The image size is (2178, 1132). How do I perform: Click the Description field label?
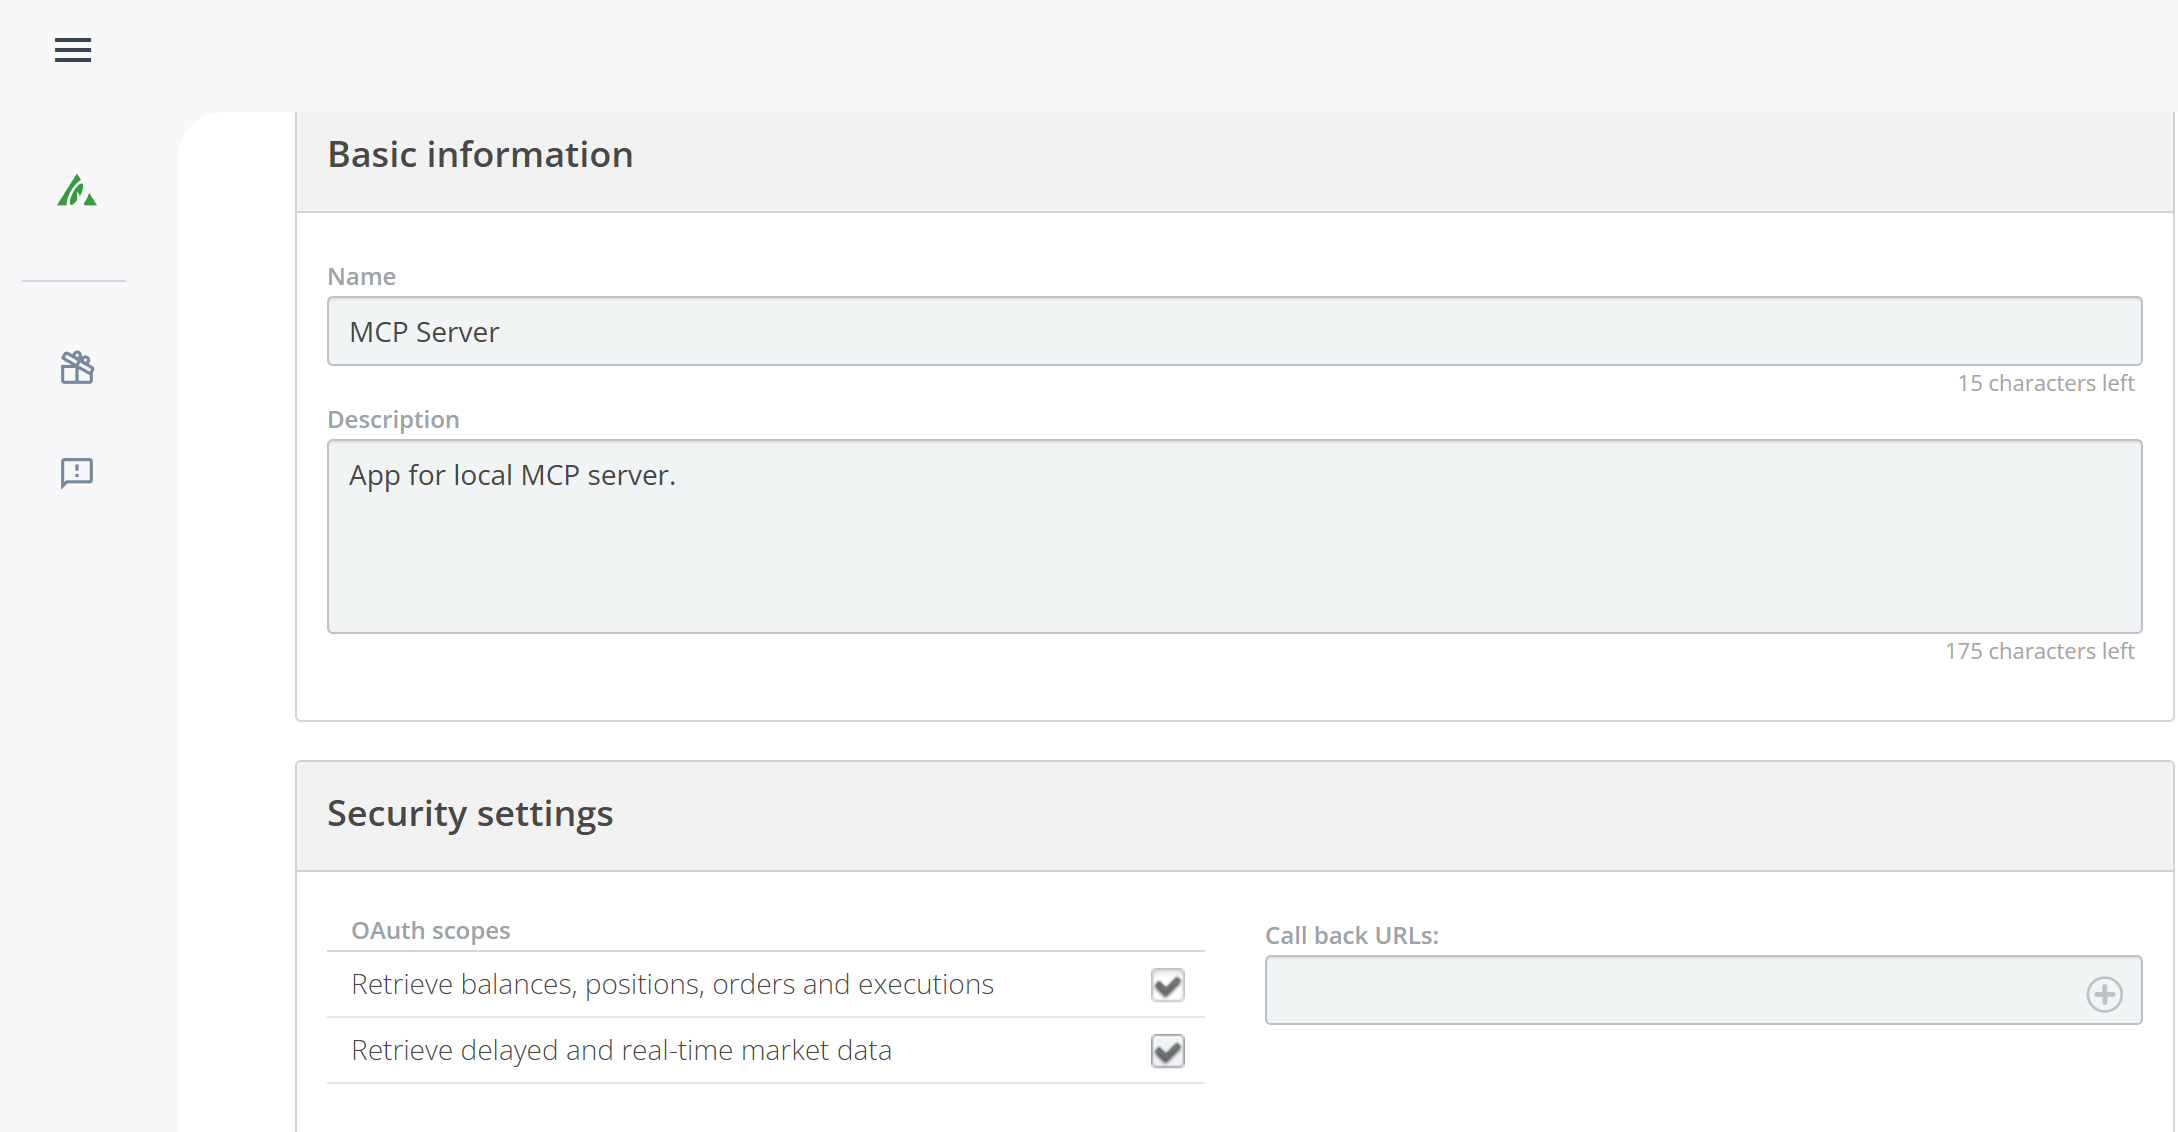pos(393,420)
